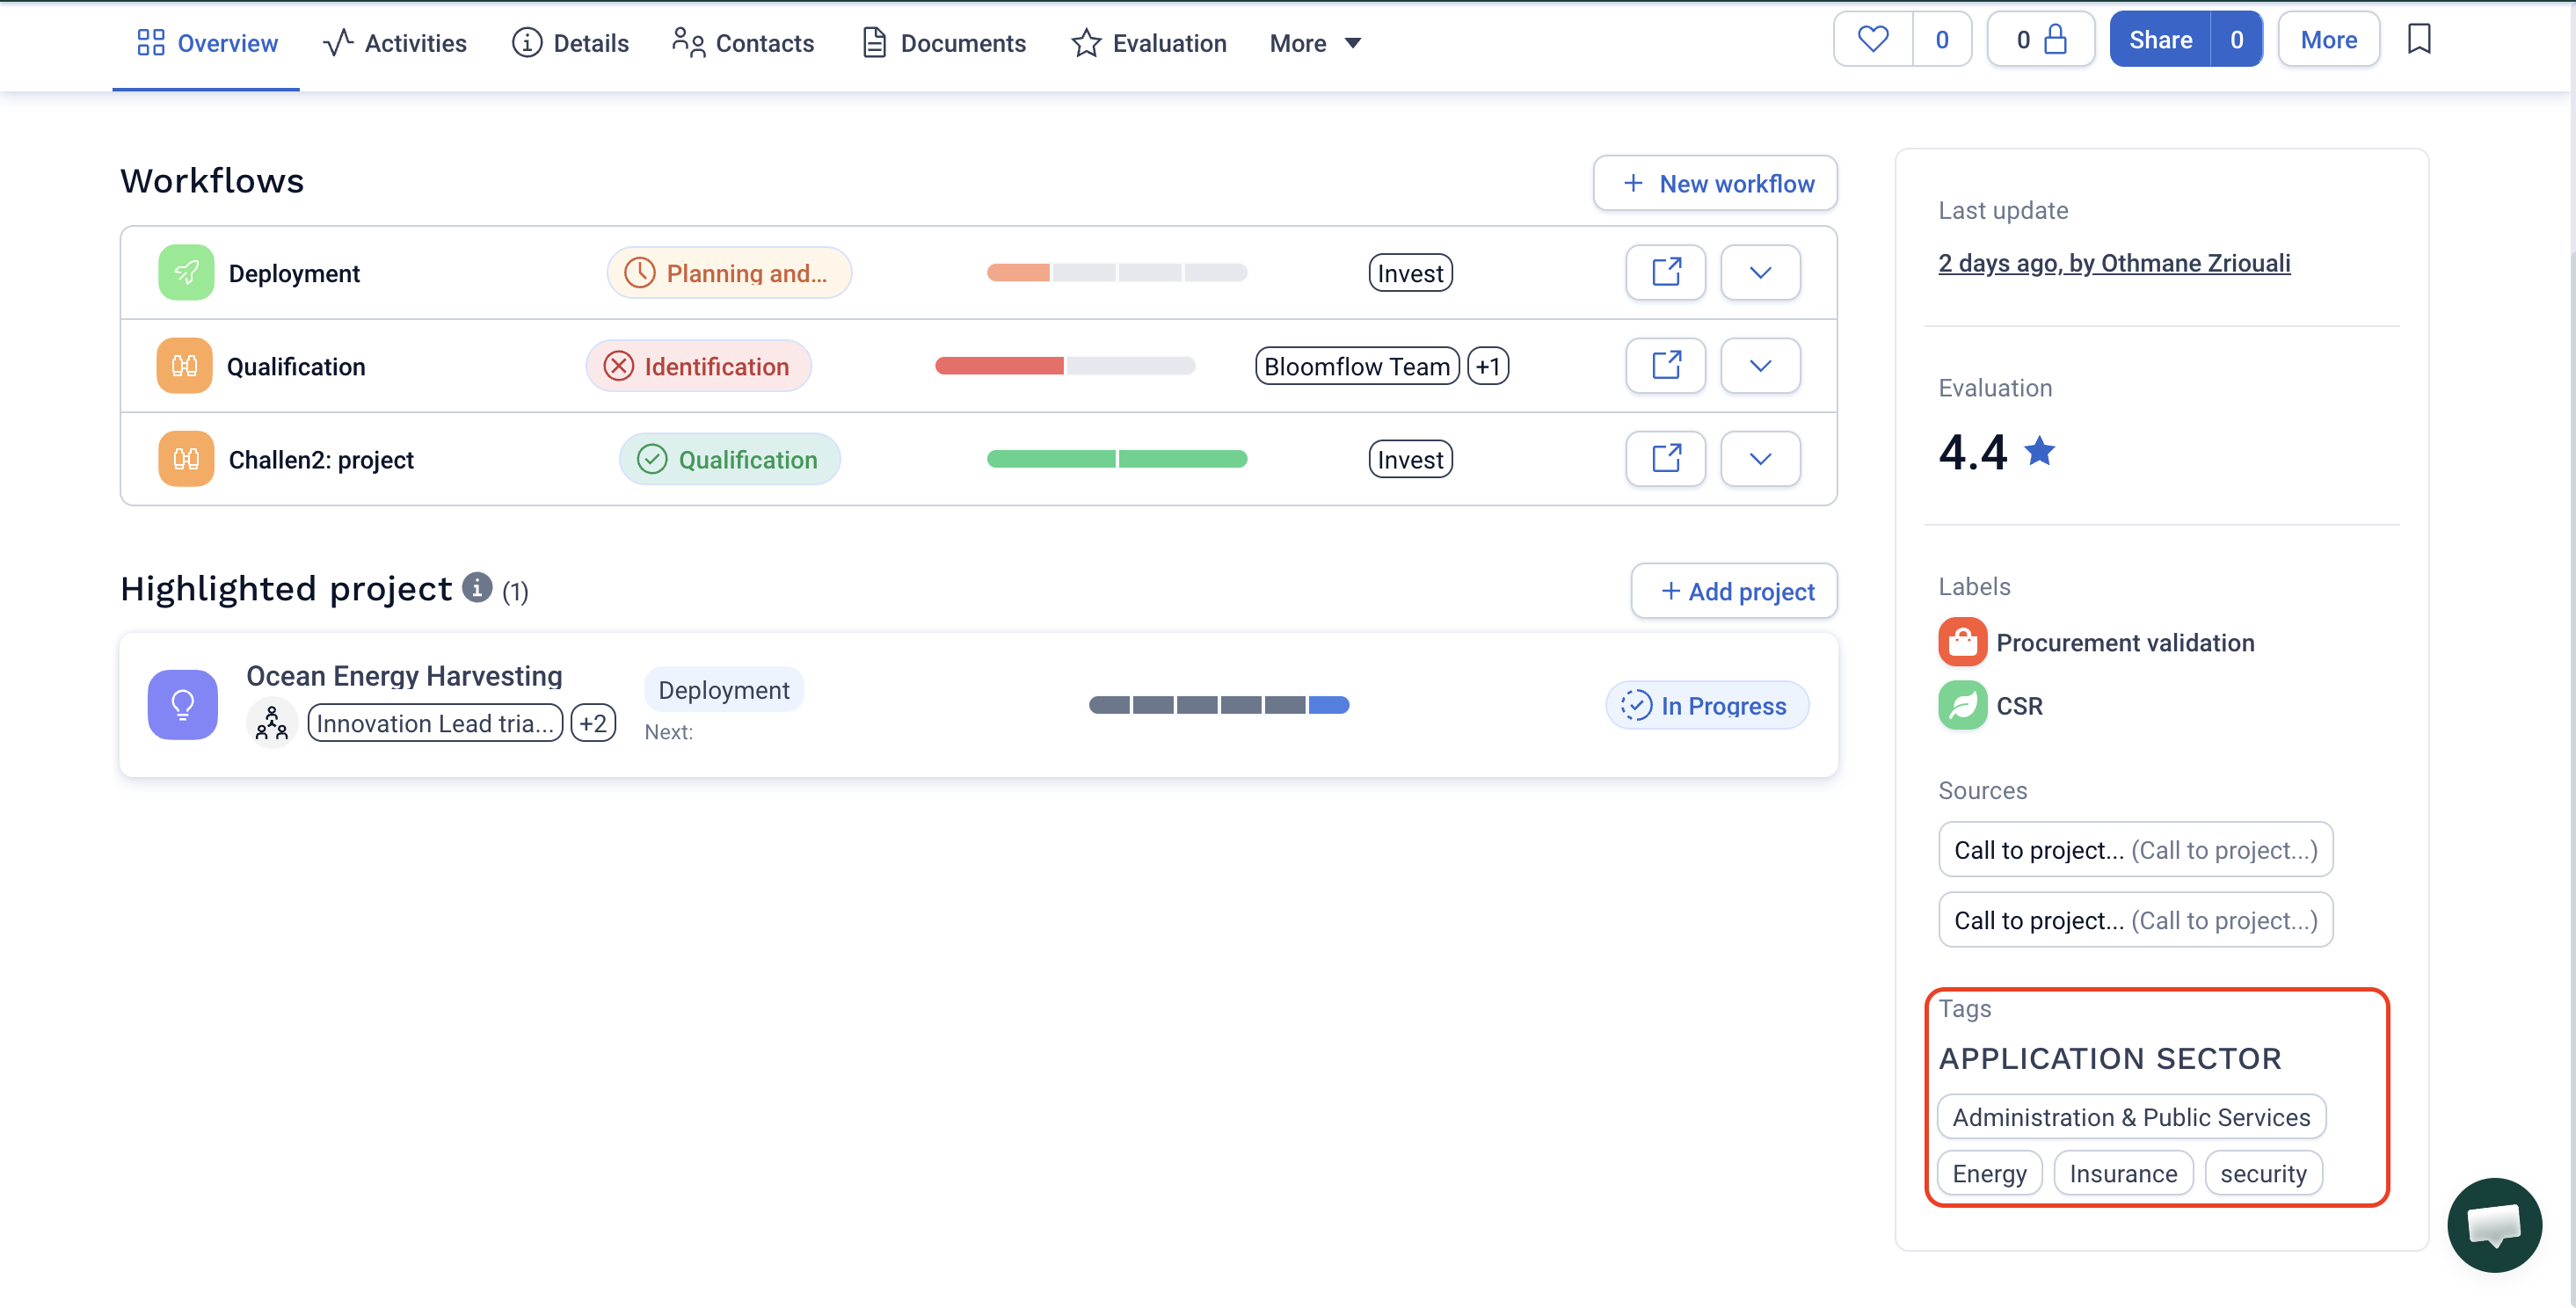This screenshot has height=1308, width=2576.
Task: Click the Innovation Lead tria... tag
Action: coord(435,722)
